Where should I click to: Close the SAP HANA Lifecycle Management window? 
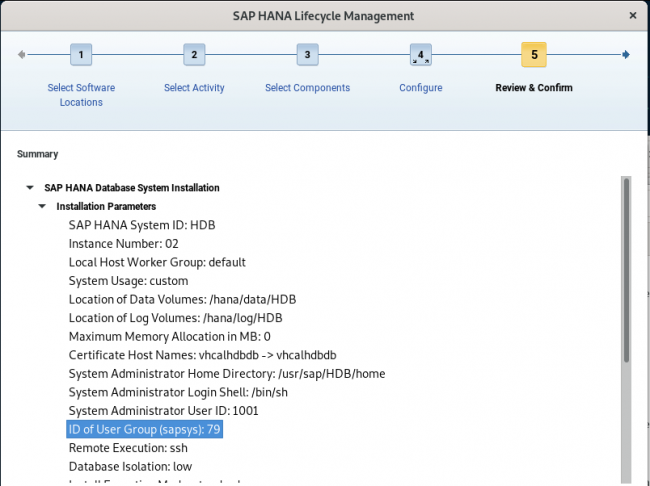(x=633, y=16)
